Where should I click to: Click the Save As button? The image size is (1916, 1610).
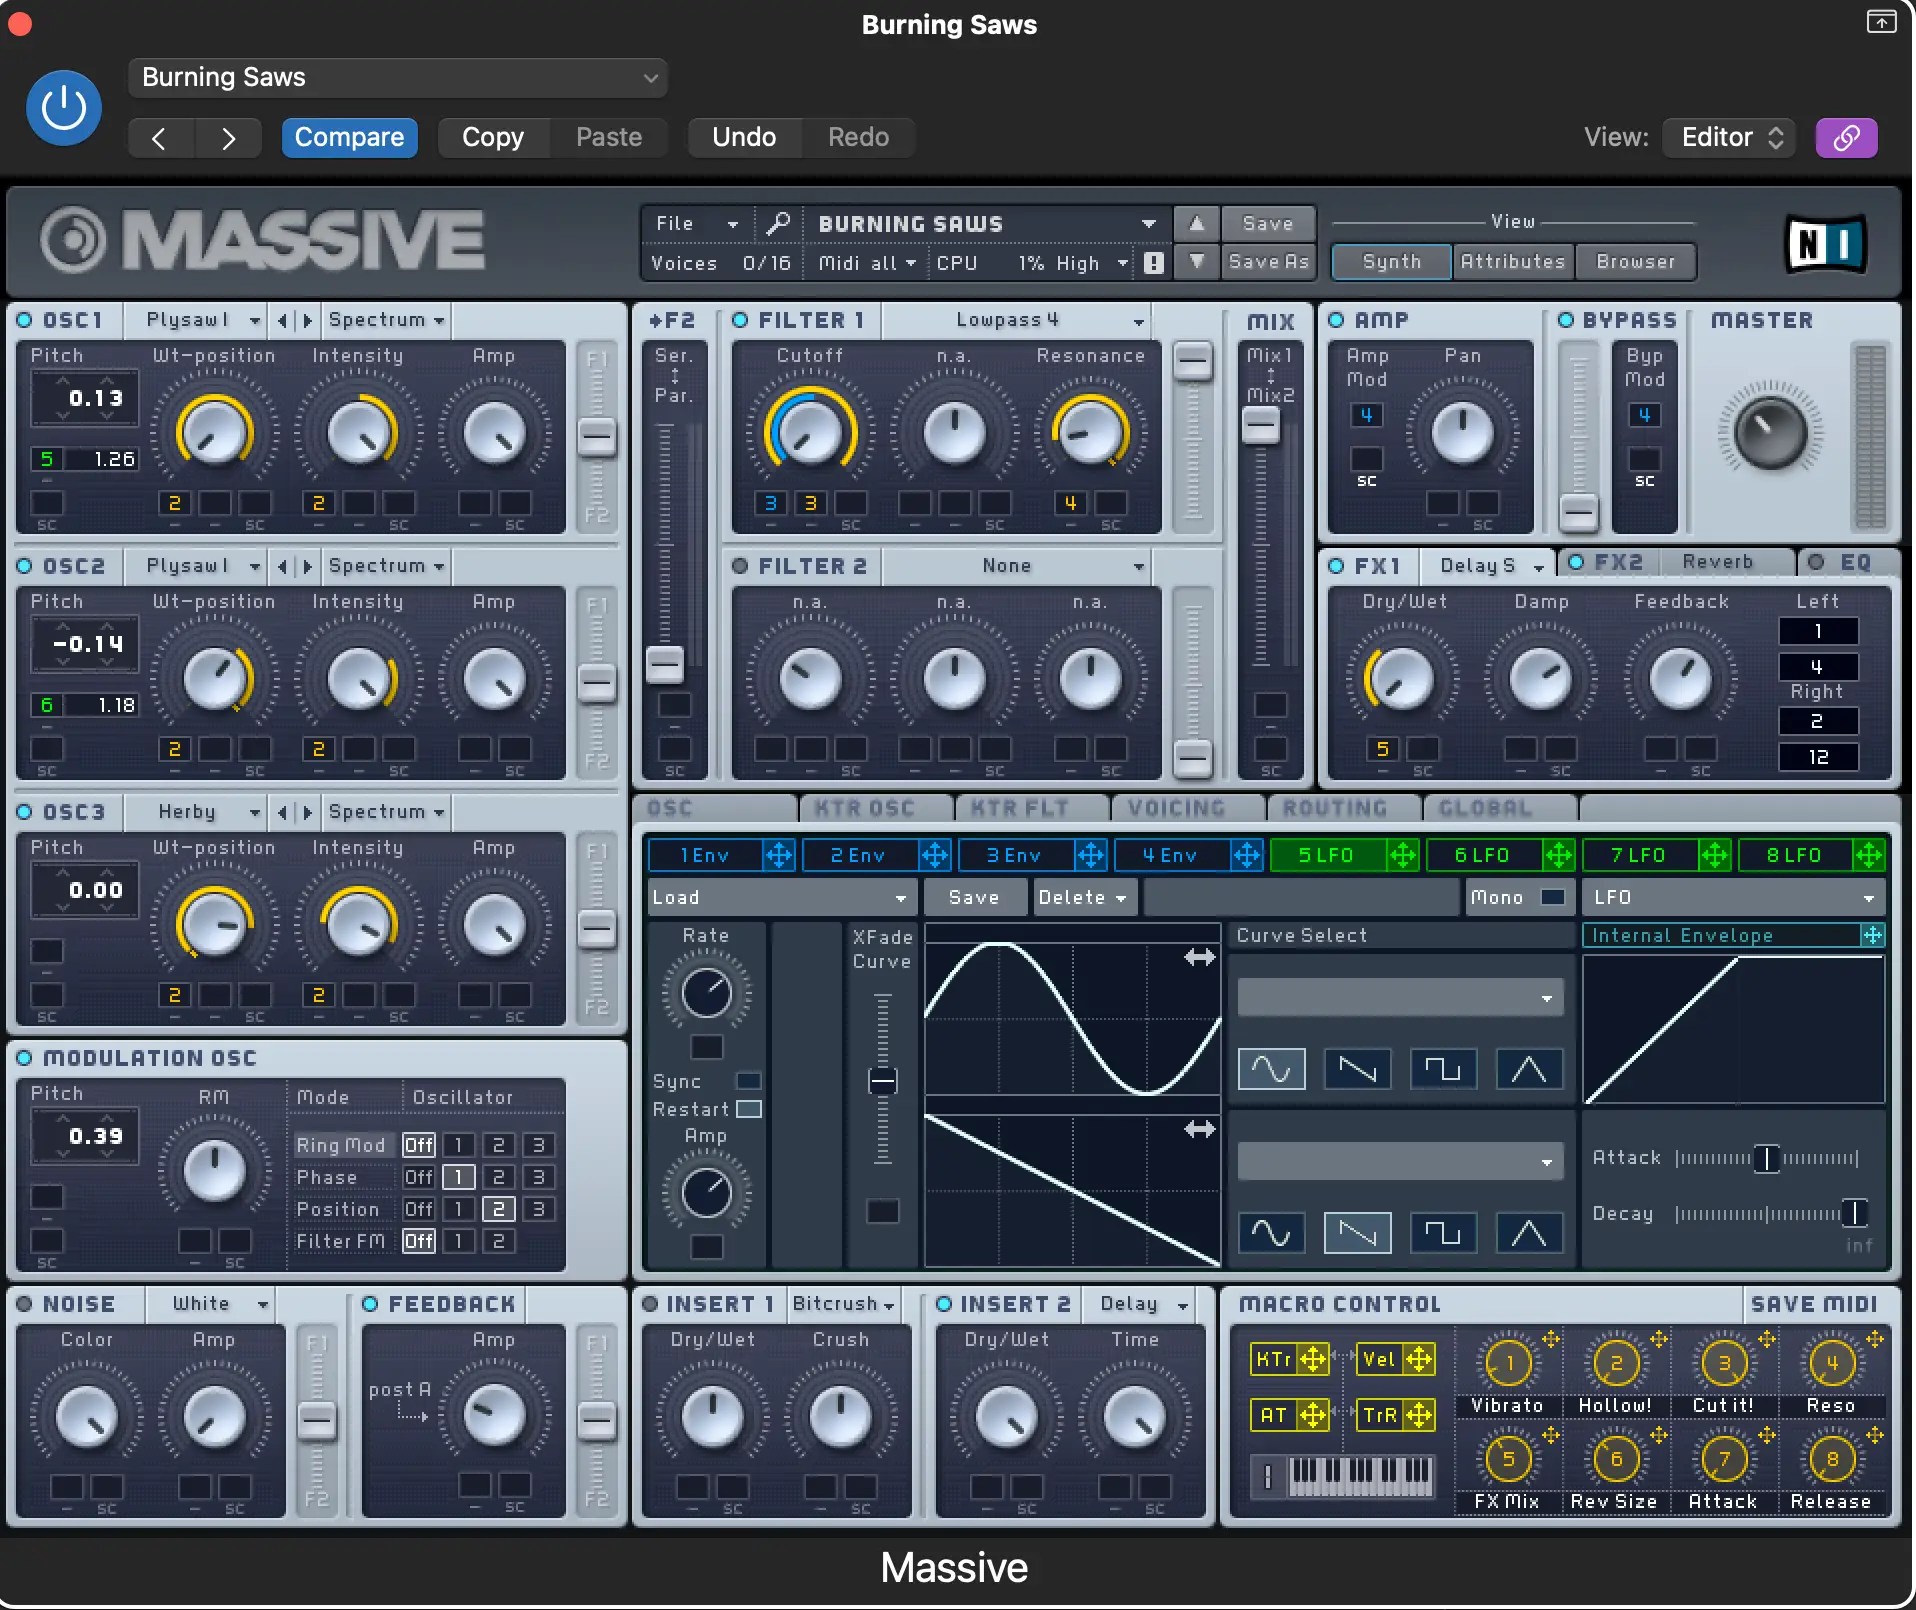pyautogui.click(x=1268, y=262)
